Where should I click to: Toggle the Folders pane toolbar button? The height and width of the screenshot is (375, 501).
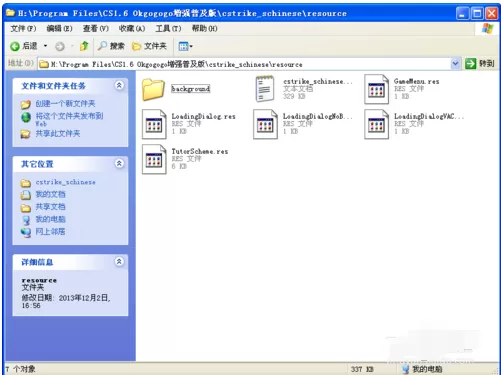point(149,46)
